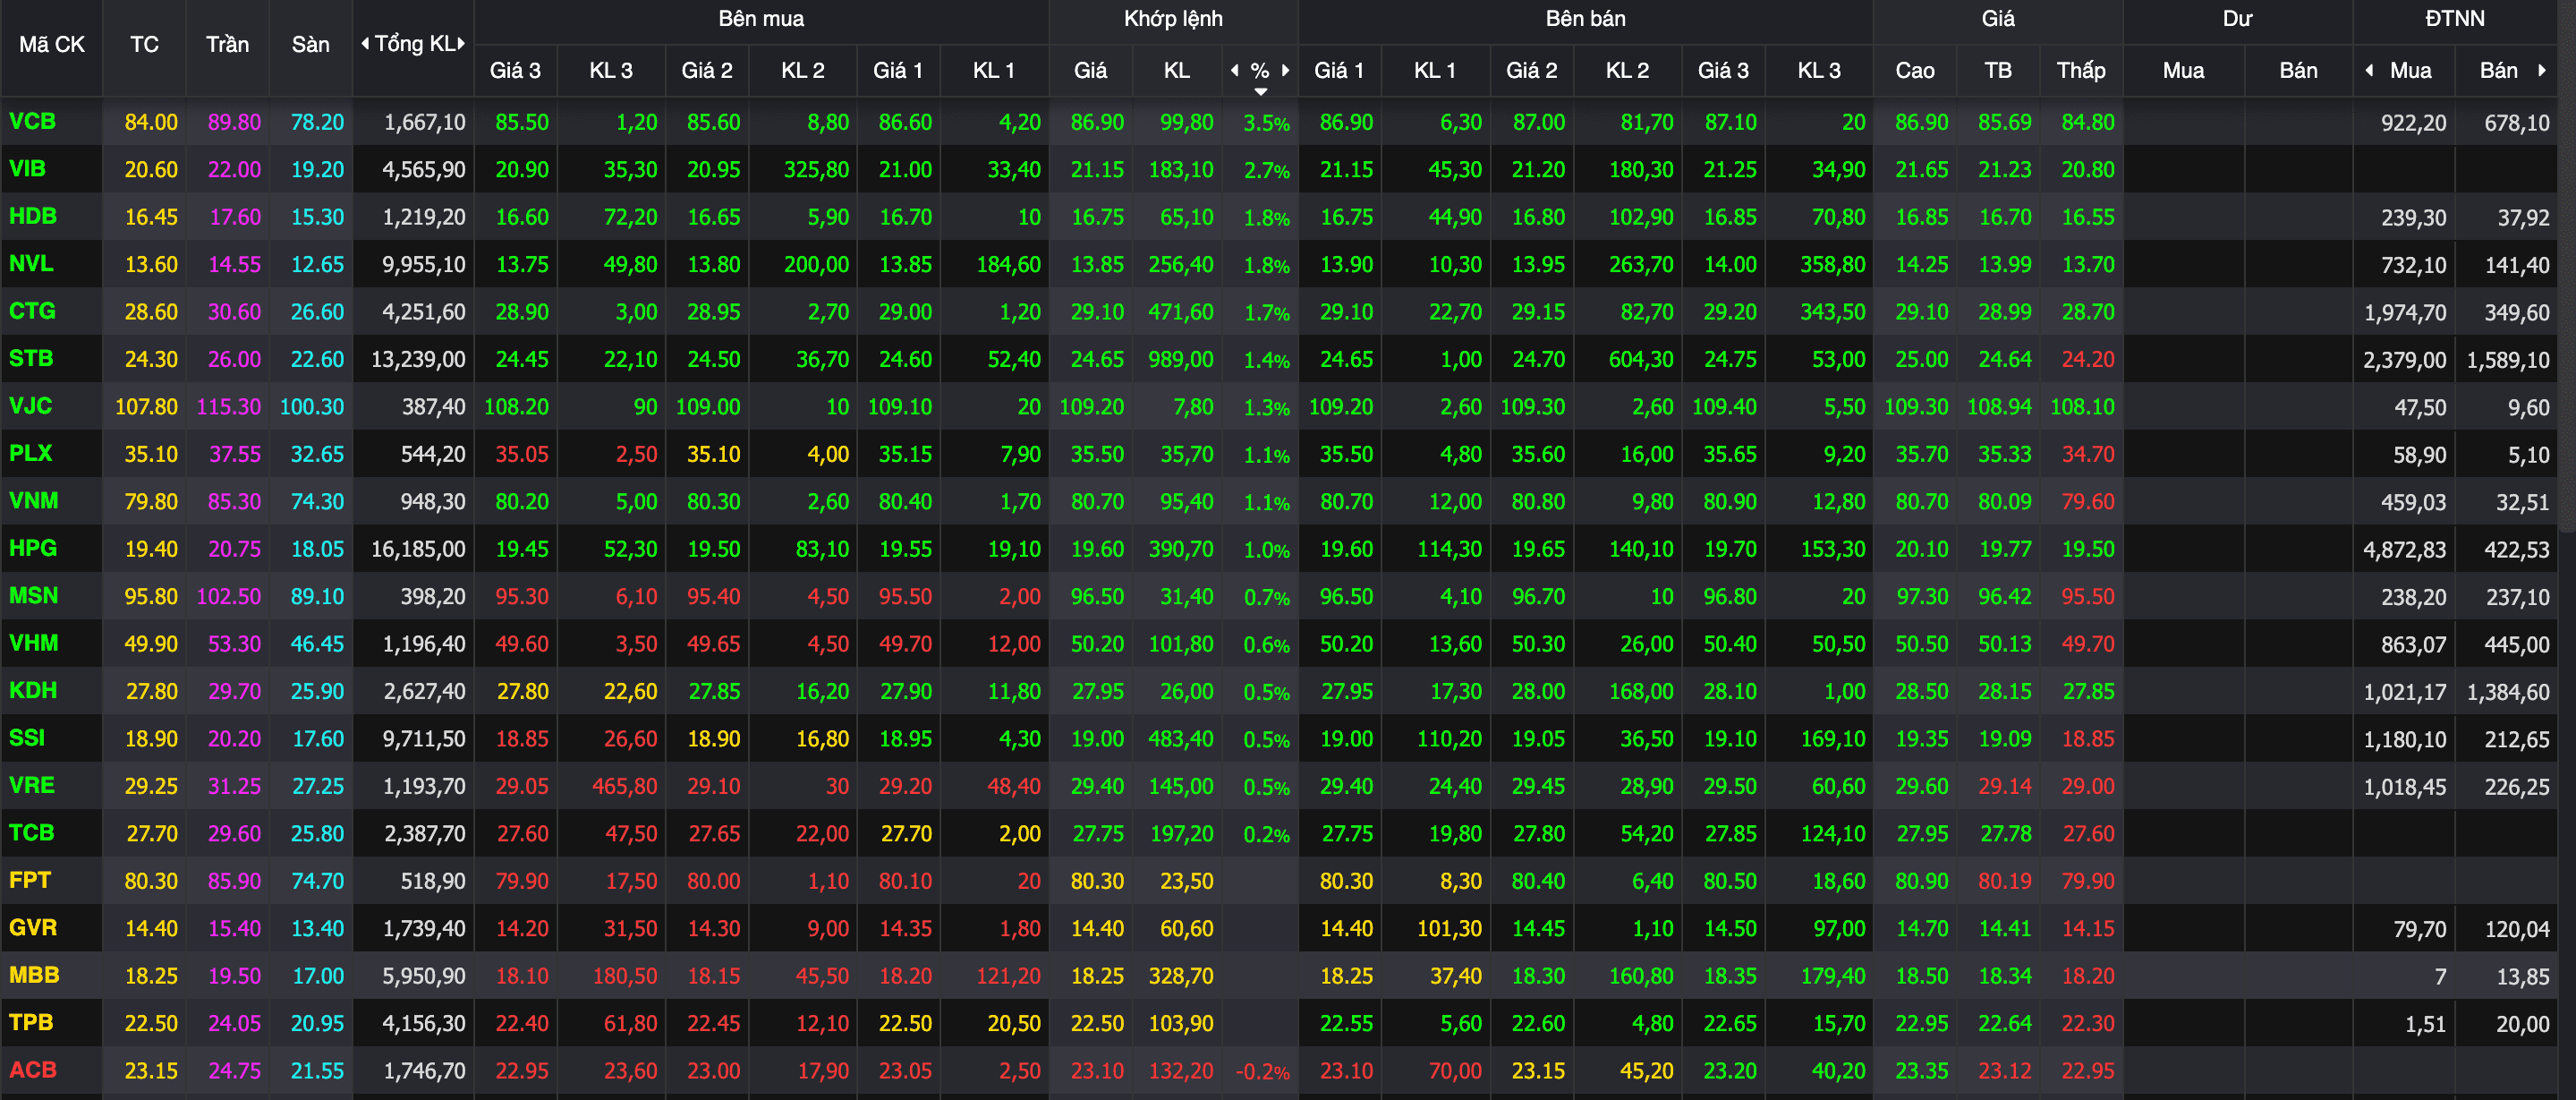2576x1100 pixels.
Task: Open the VRE ticker symbol
Action: [x=31, y=786]
